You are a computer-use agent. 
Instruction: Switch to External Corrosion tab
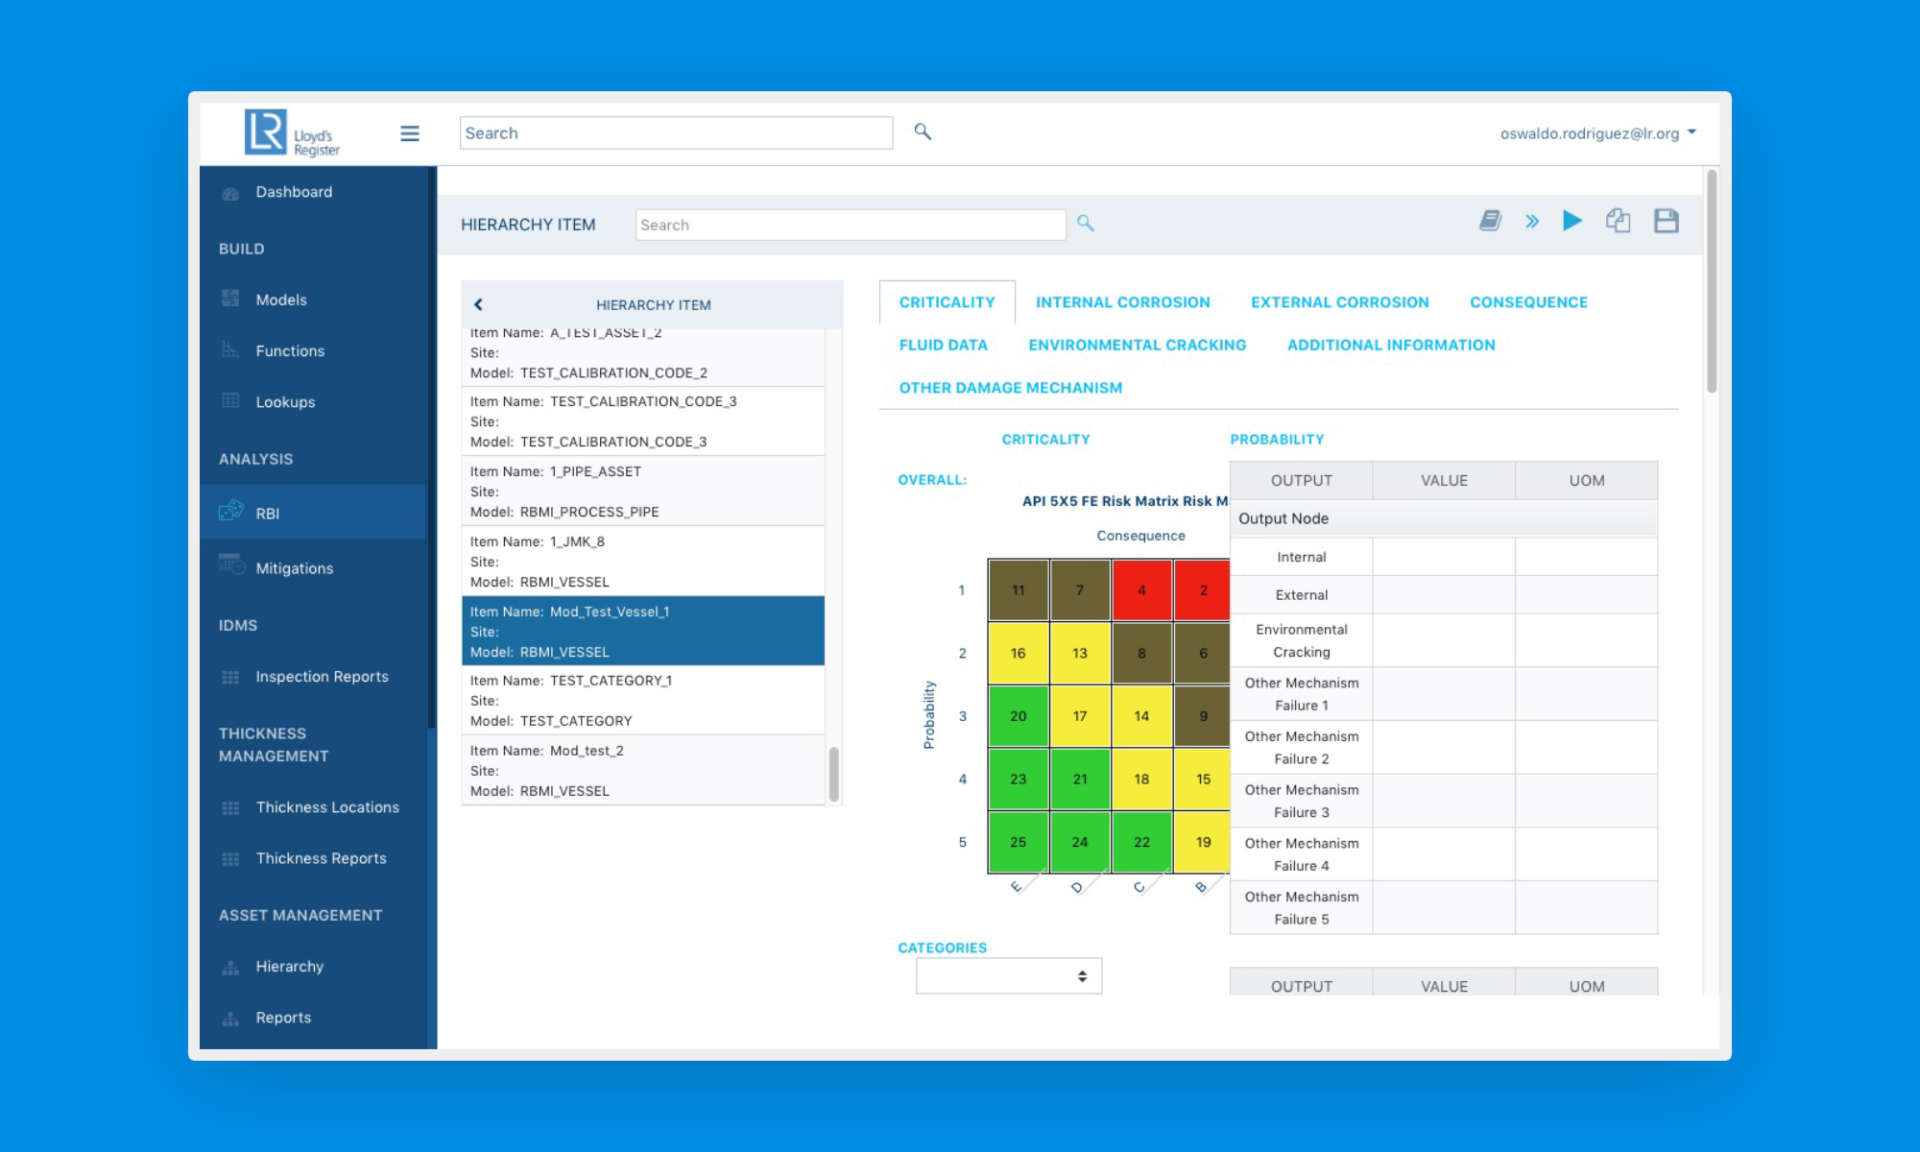point(1339,303)
